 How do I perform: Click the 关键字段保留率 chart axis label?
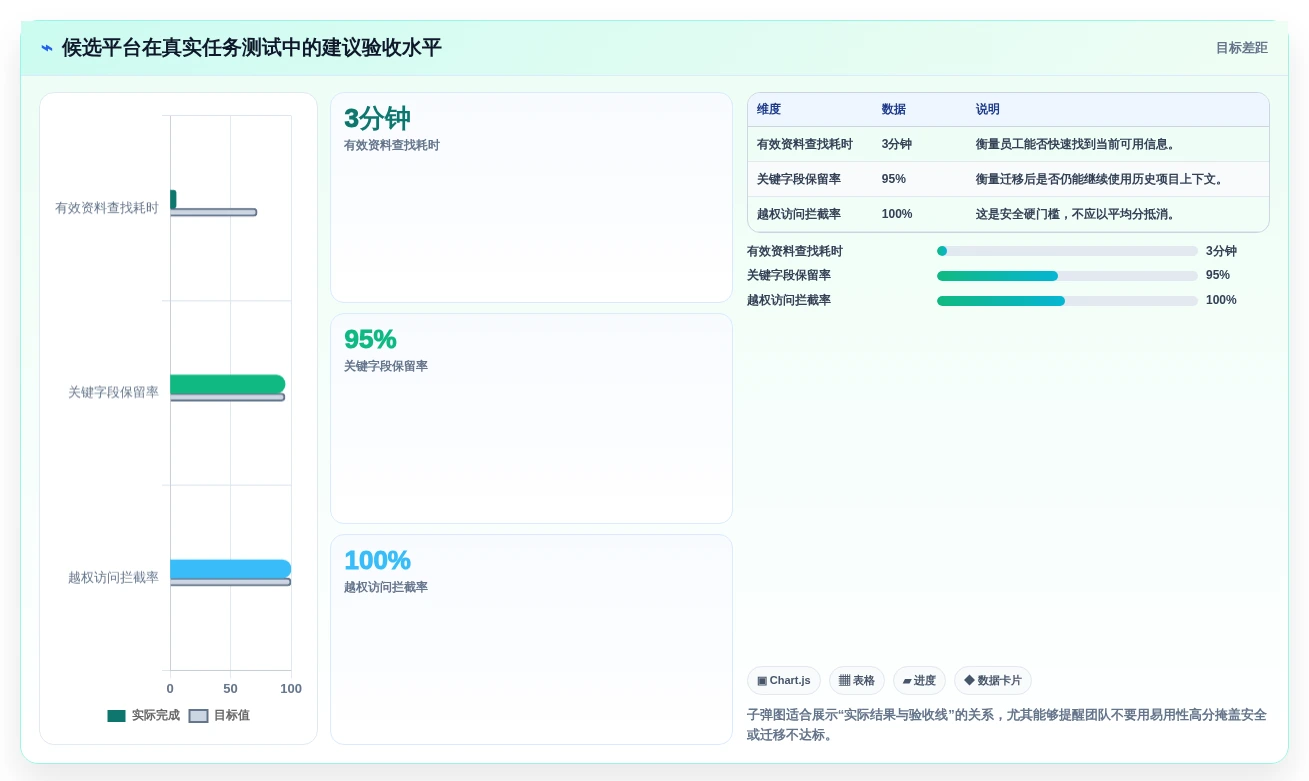coord(113,393)
